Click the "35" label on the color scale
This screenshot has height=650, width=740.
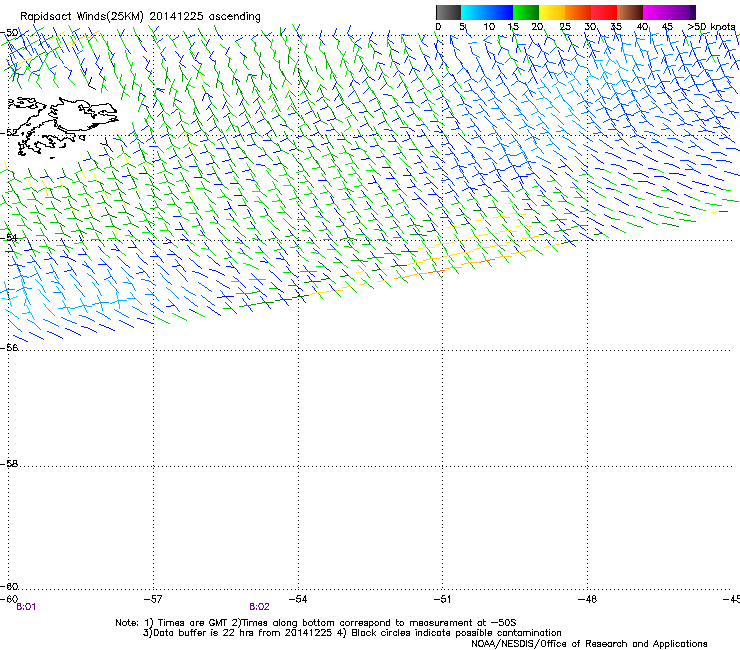click(616, 27)
